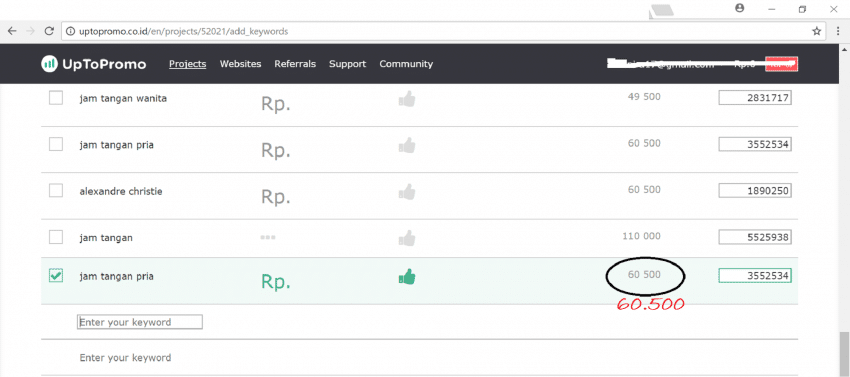Click thumbs-up icon in the 110 000 row
This screenshot has width=850, height=377.
pos(407,238)
